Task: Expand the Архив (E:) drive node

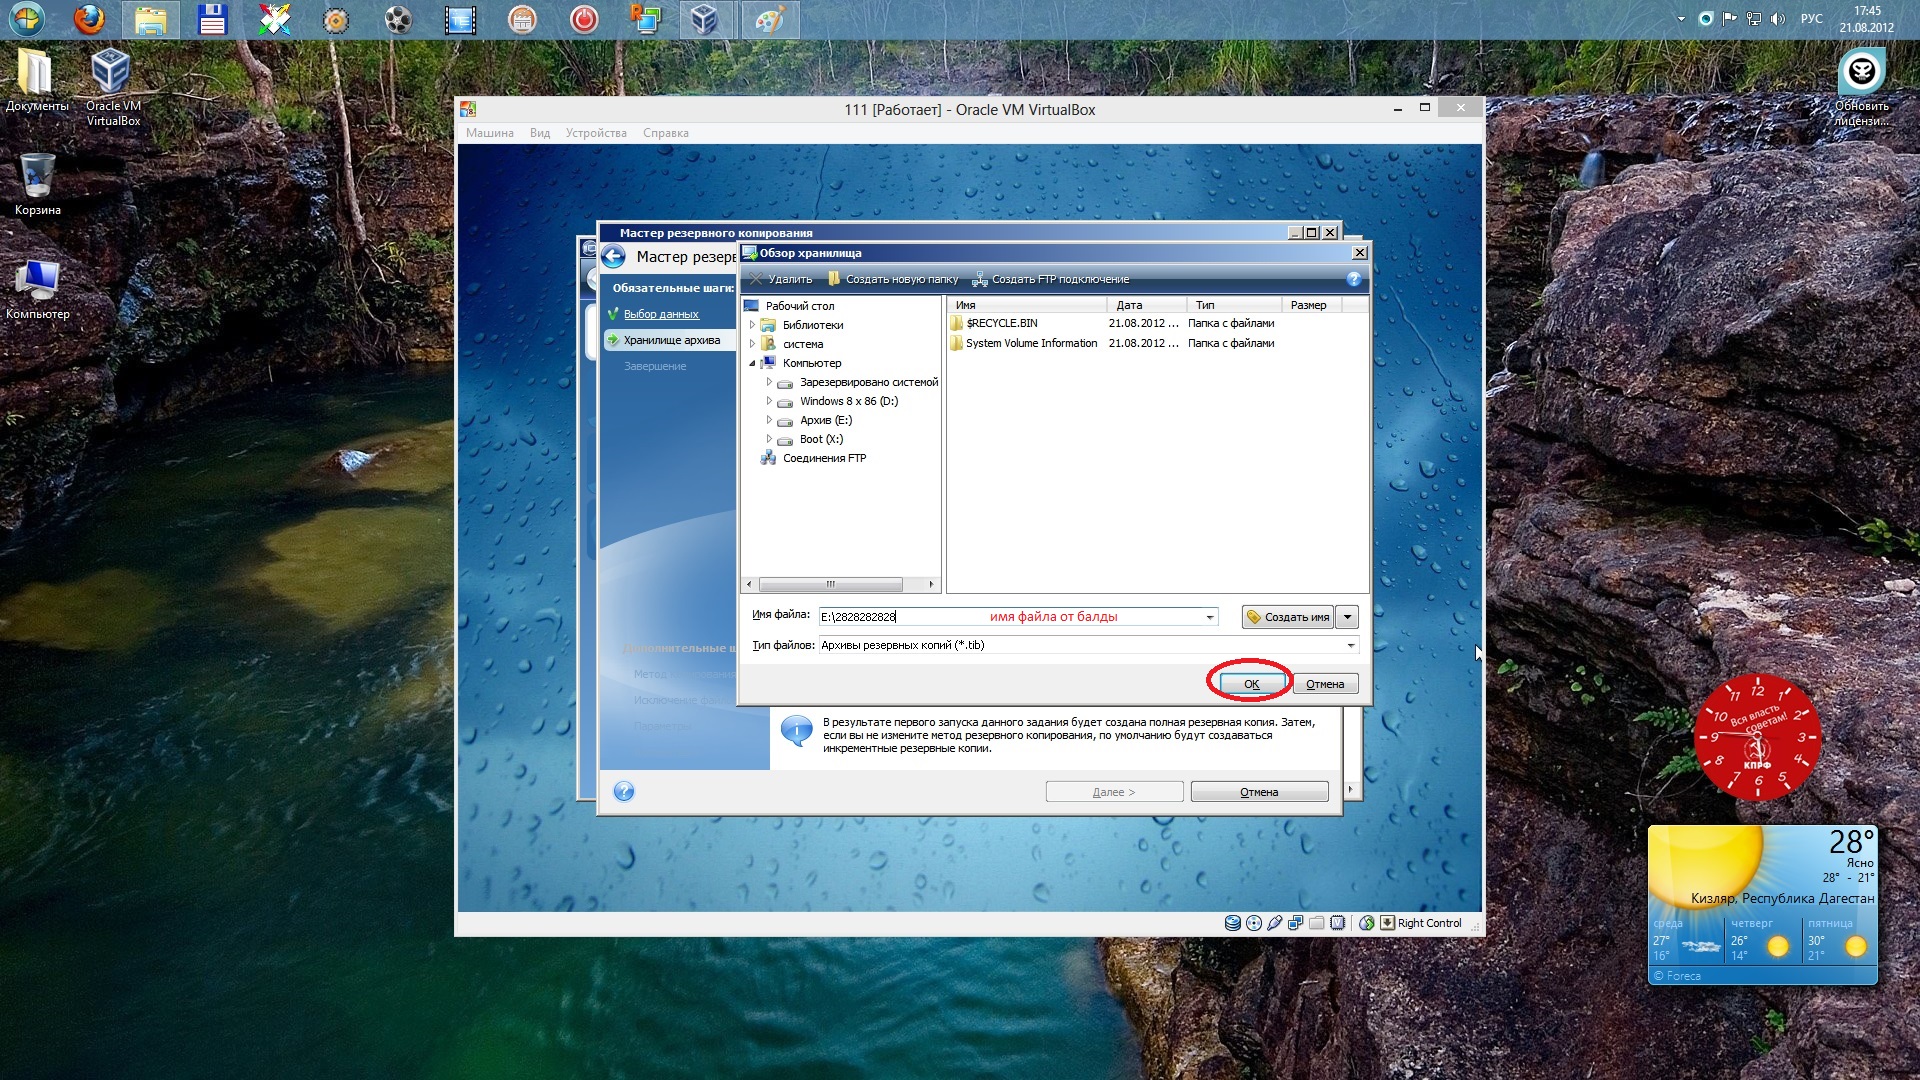Action: coord(769,420)
